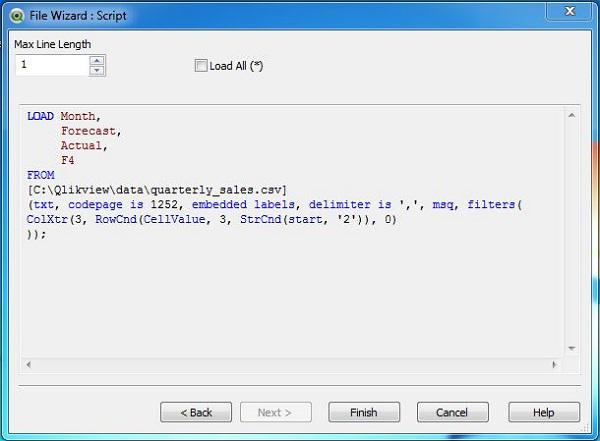The width and height of the screenshot is (600, 441).
Task: Click the 'delimiter is' text in script
Action: coord(350,204)
